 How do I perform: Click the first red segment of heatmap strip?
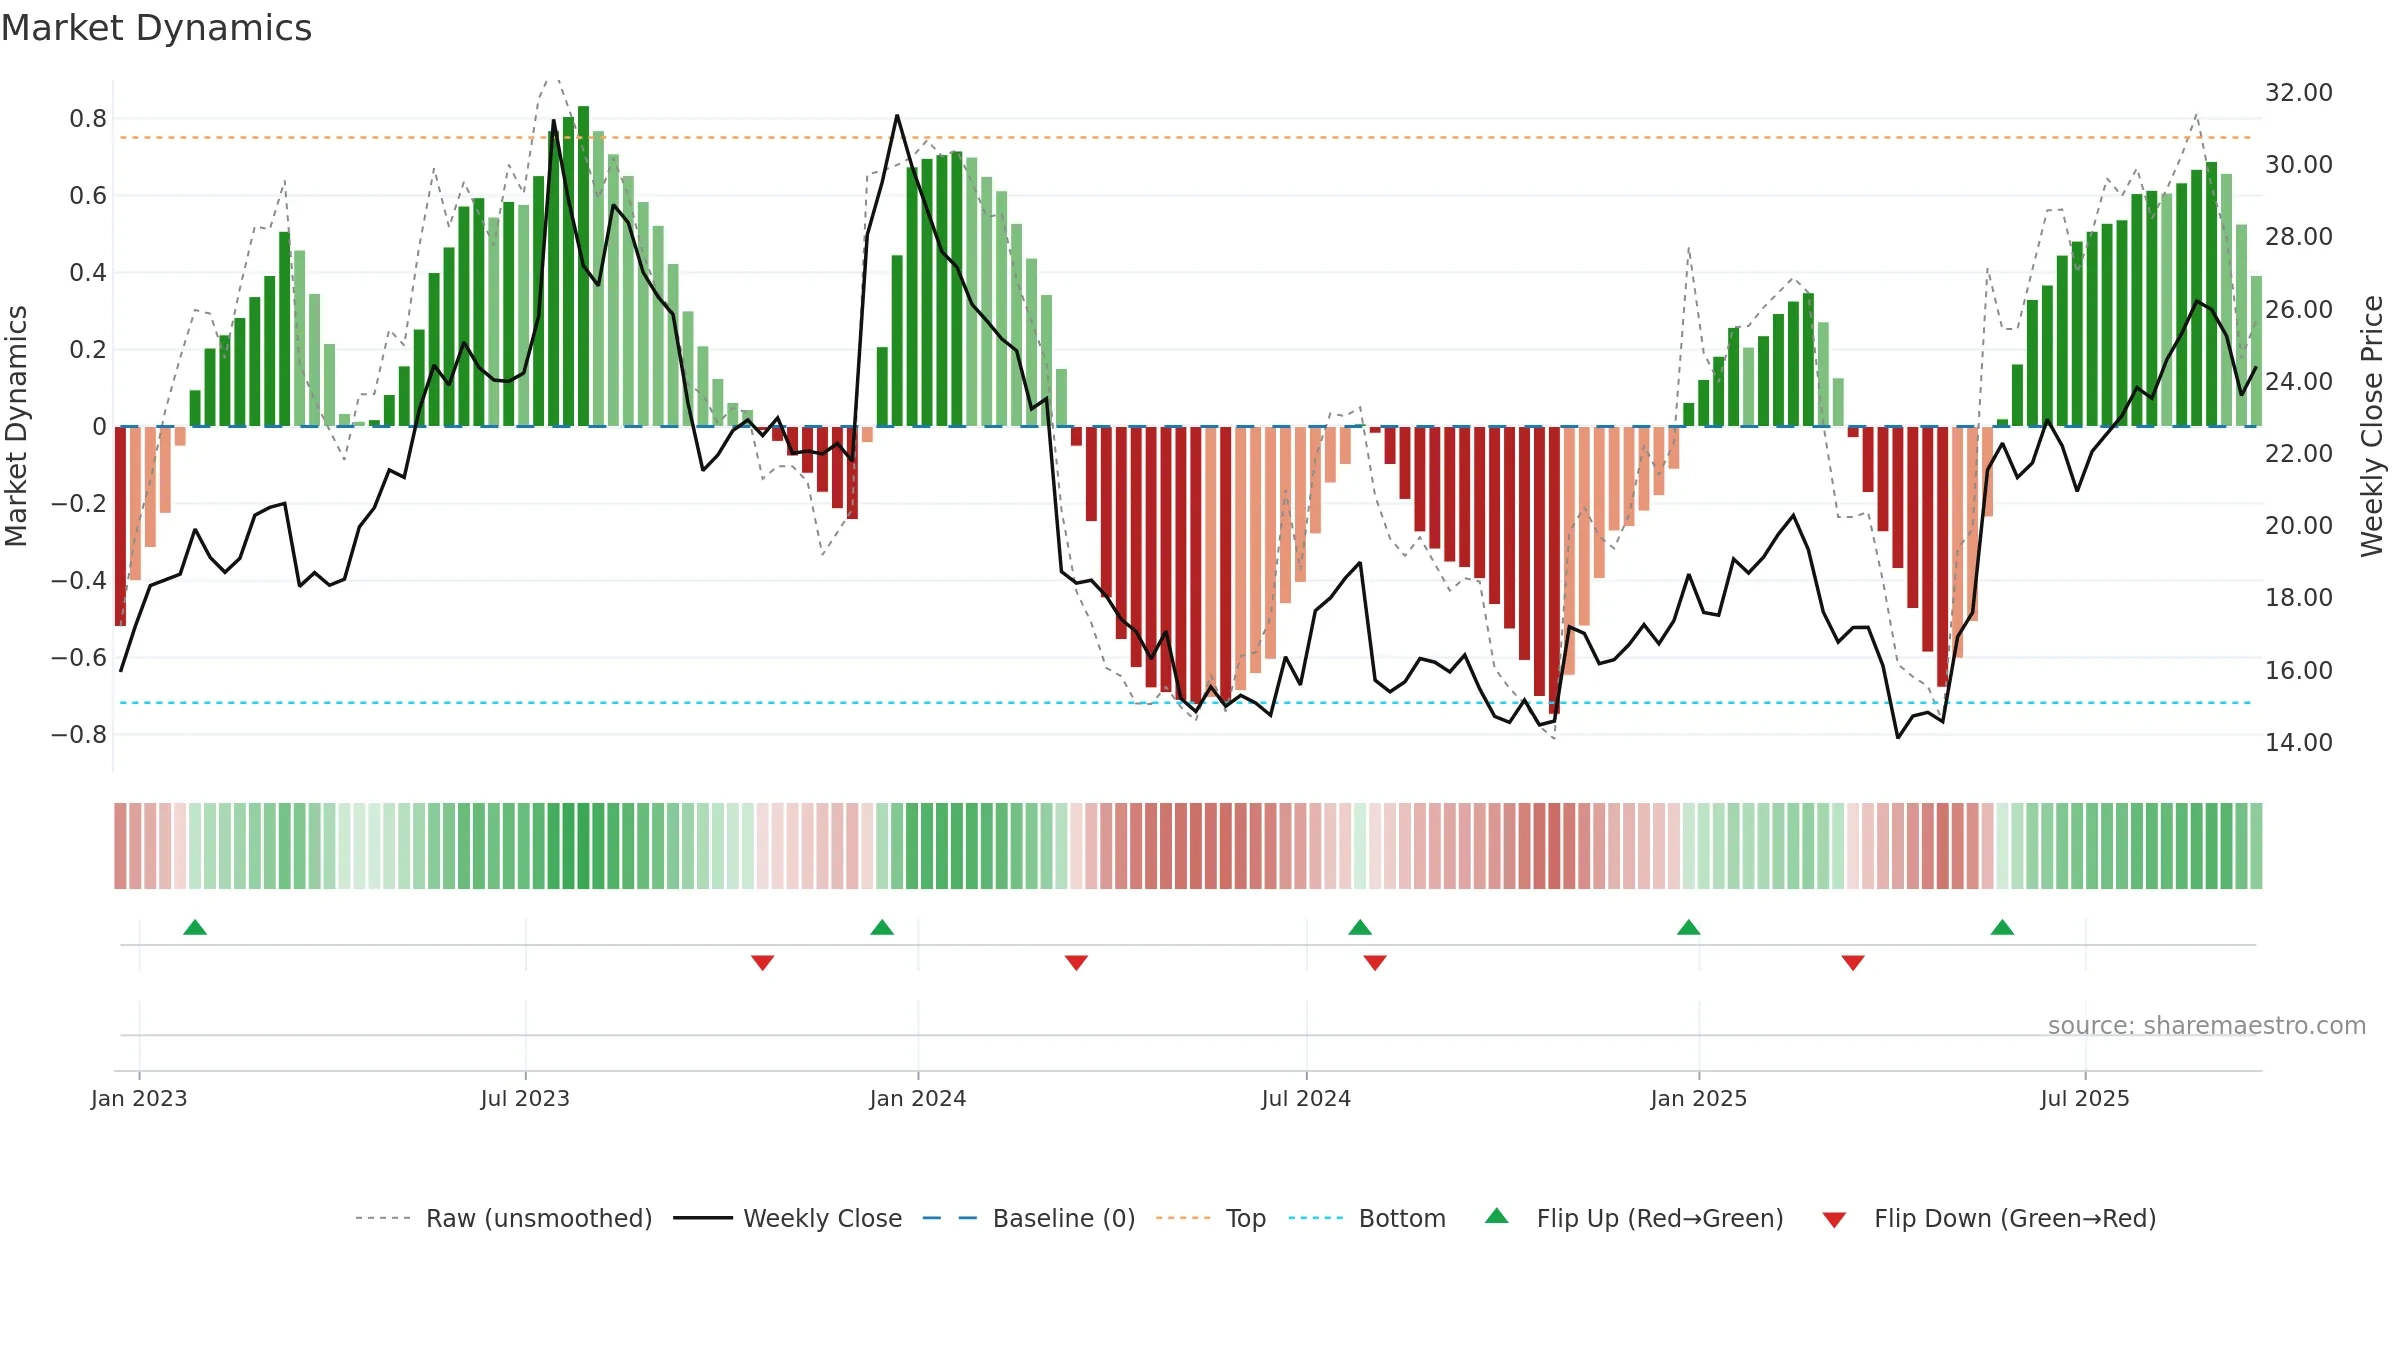120,846
